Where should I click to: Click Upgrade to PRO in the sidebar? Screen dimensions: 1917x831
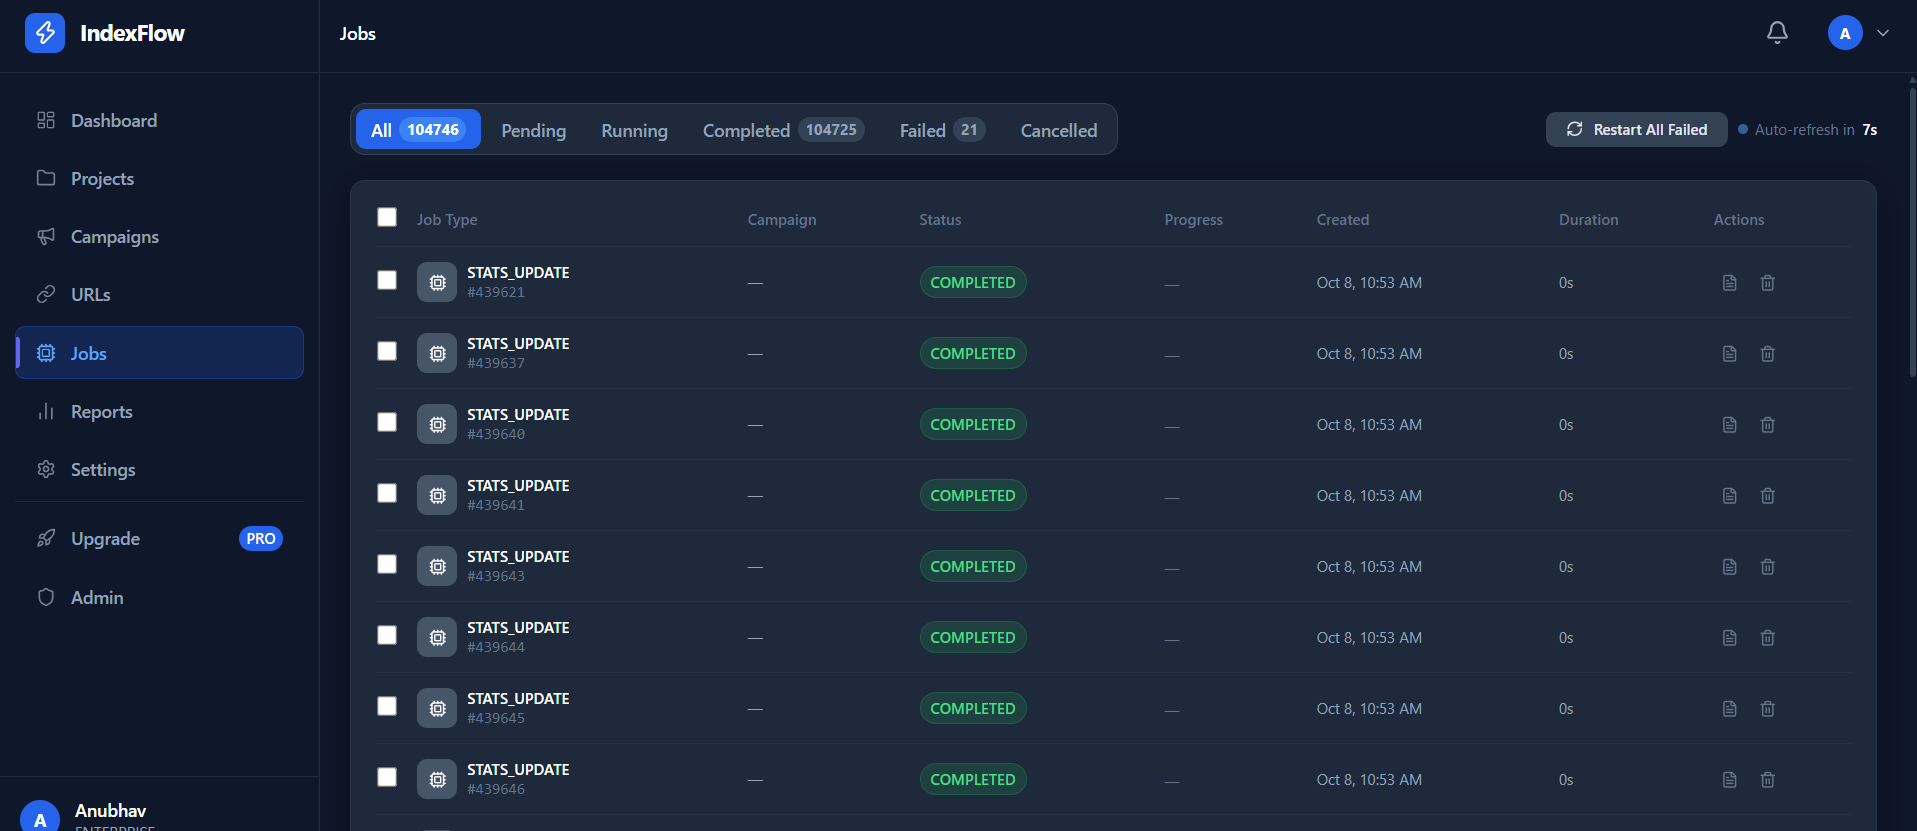coord(160,539)
